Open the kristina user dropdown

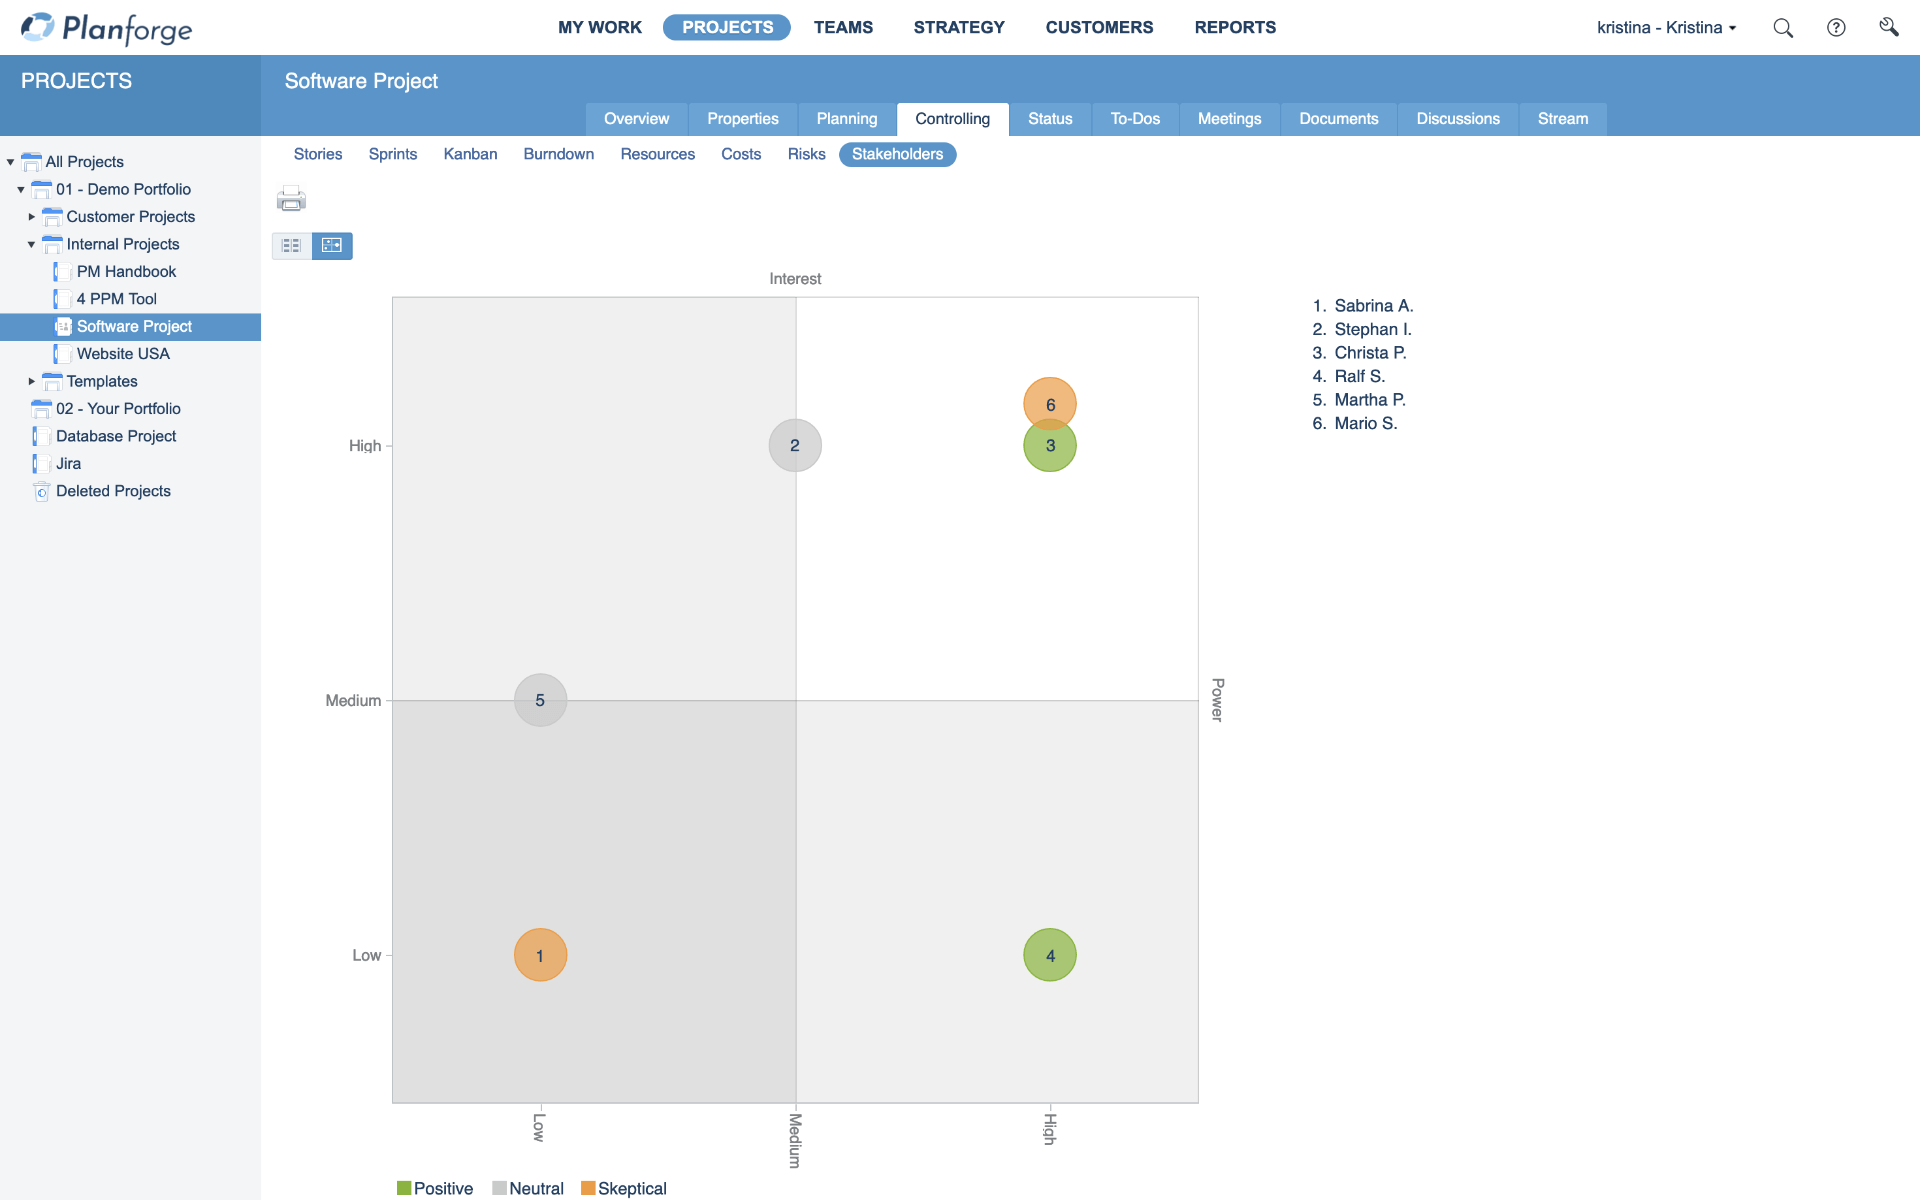coord(1666,27)
